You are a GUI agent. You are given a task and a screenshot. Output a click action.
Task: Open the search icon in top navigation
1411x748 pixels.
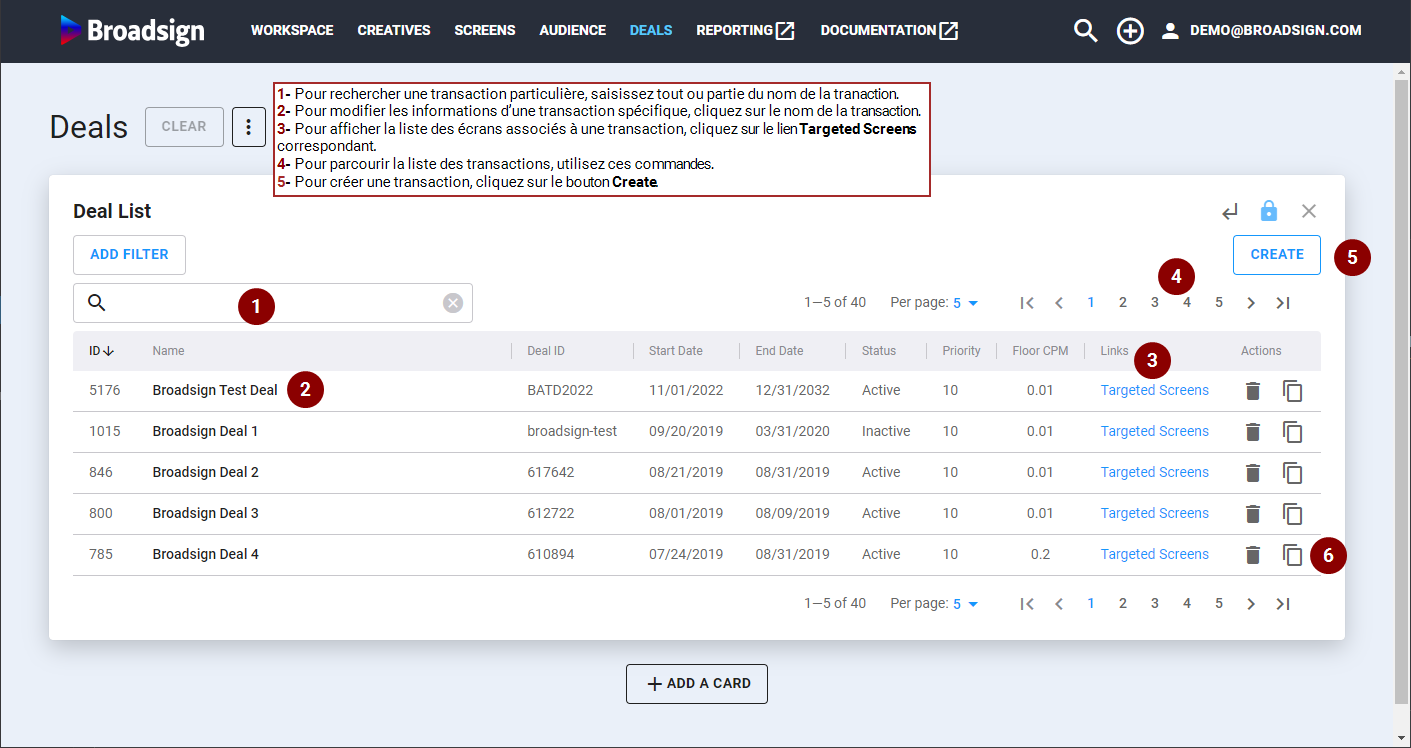click(1085, 31)
